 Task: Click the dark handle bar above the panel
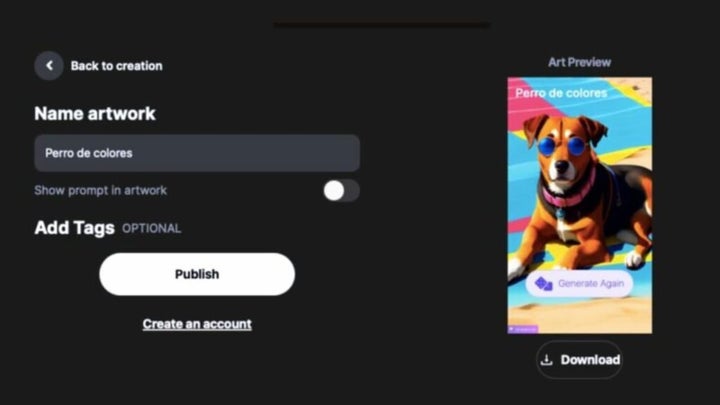coord(382,25)
